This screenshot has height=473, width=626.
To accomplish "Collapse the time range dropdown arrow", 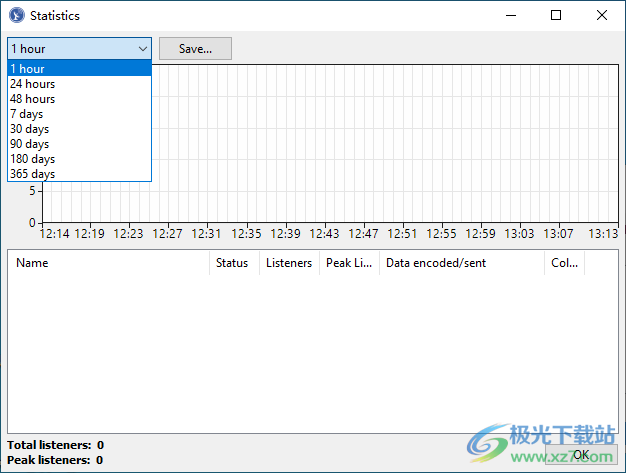I will [x=142, y=49].
